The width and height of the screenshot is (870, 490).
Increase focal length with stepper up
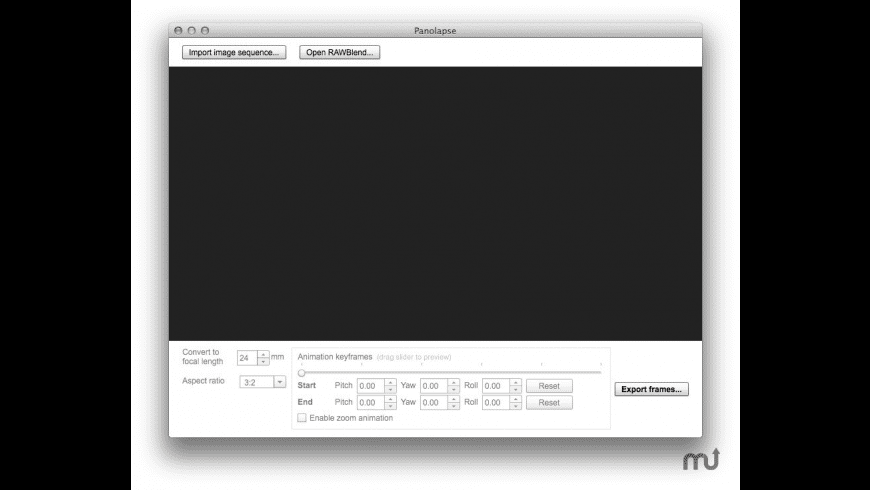(x=263, y=355)
